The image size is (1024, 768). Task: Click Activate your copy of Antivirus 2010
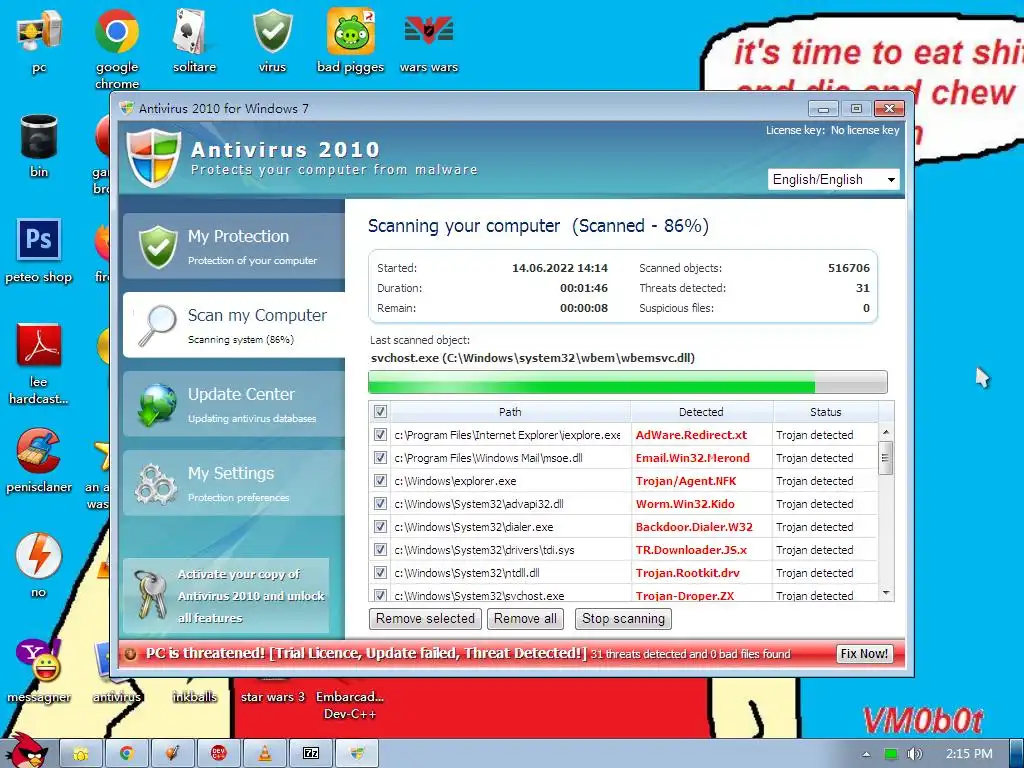[x=226, y=596]
